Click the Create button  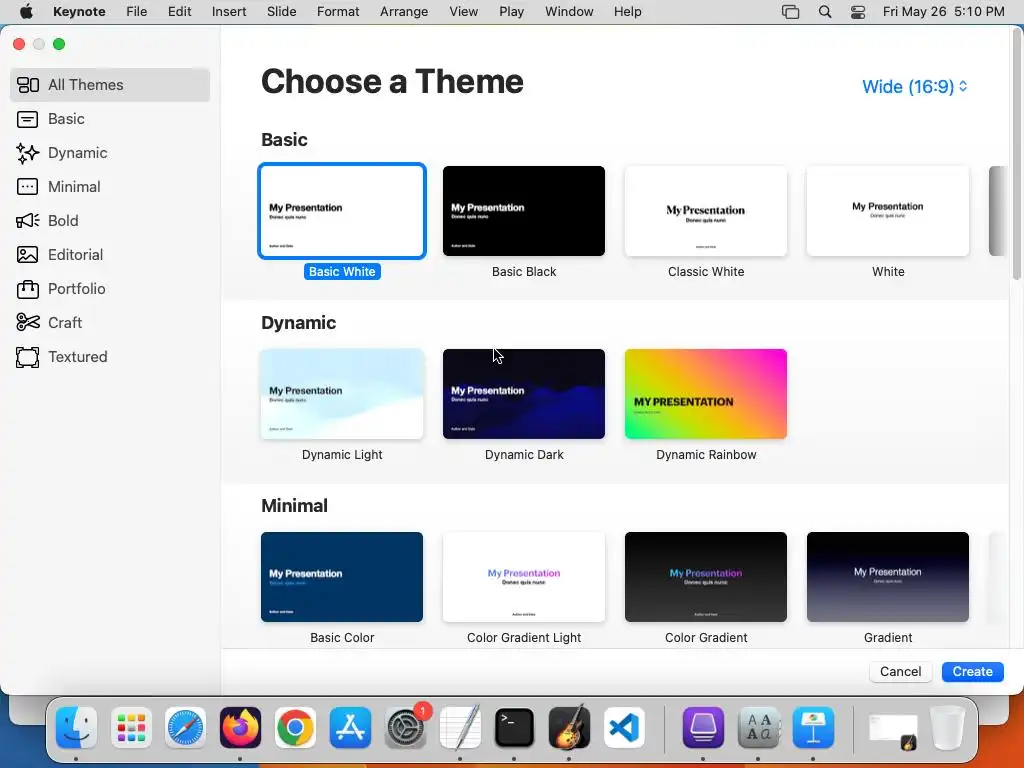click(972, 671)
